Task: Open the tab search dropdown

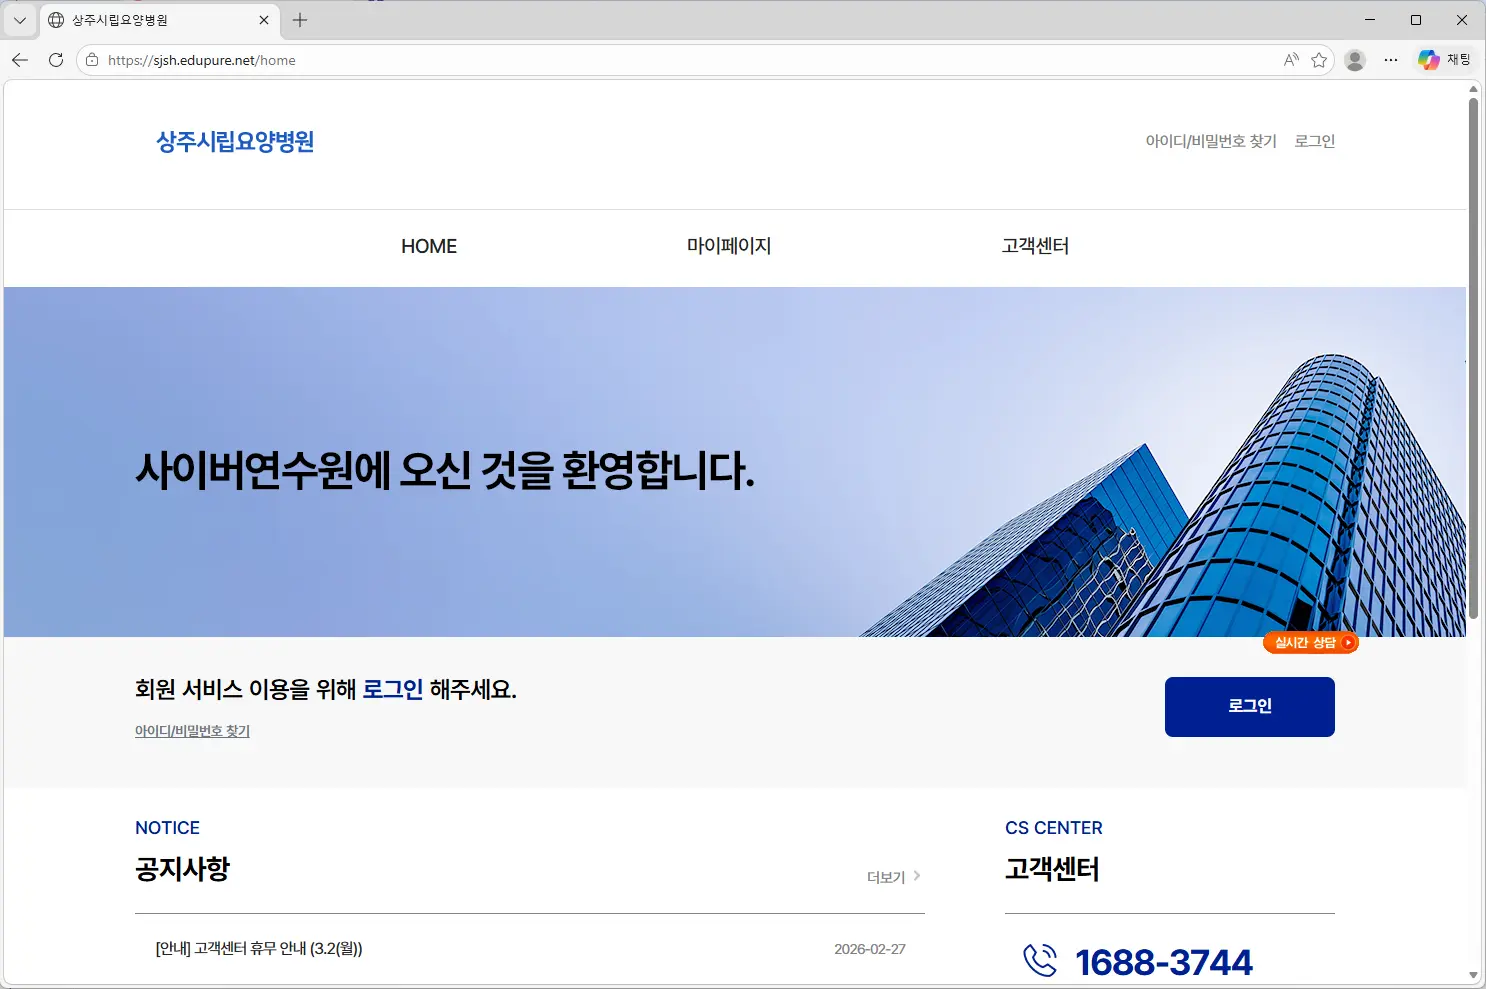Action: (19, 19)
